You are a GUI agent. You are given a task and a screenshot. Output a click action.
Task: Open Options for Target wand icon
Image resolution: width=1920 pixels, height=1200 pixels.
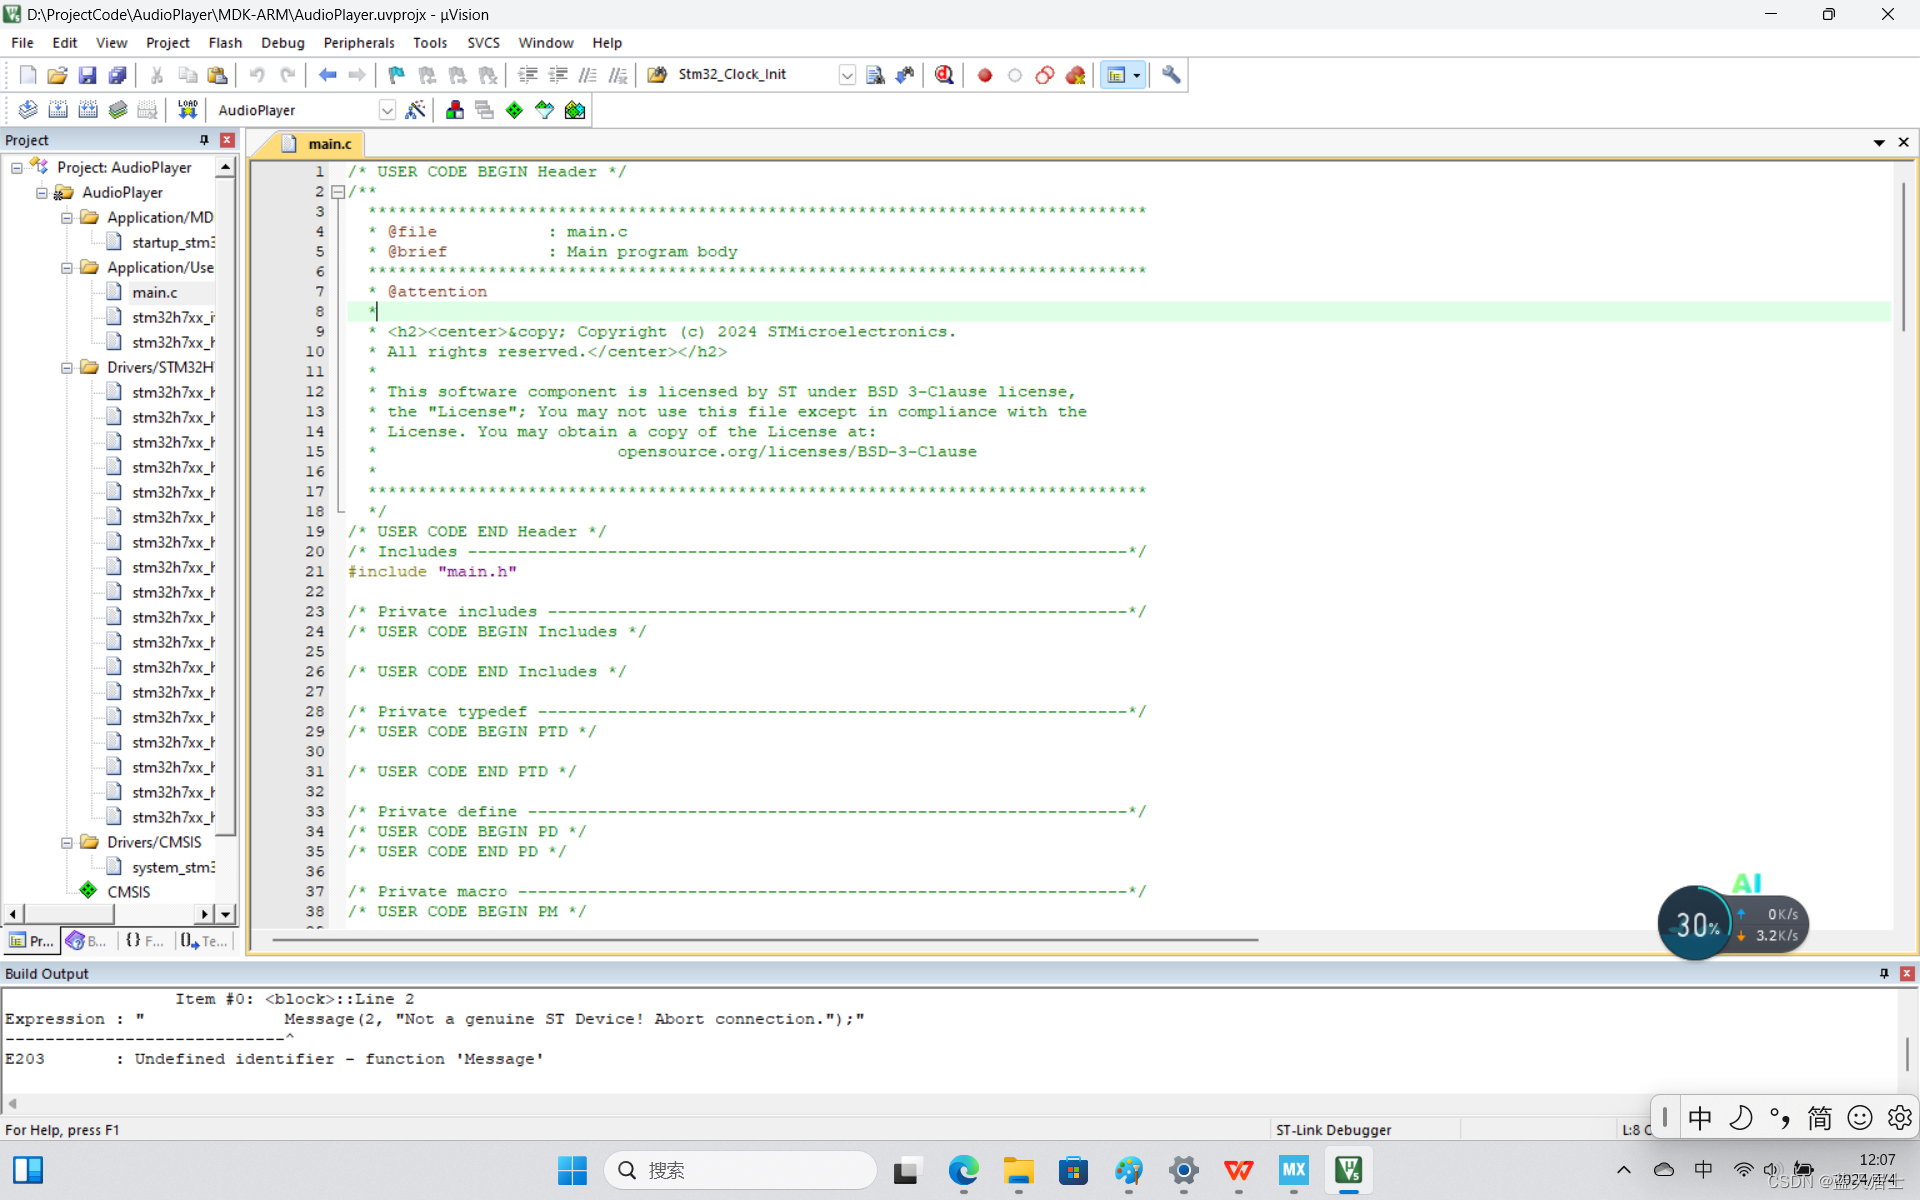coord(416,110)
